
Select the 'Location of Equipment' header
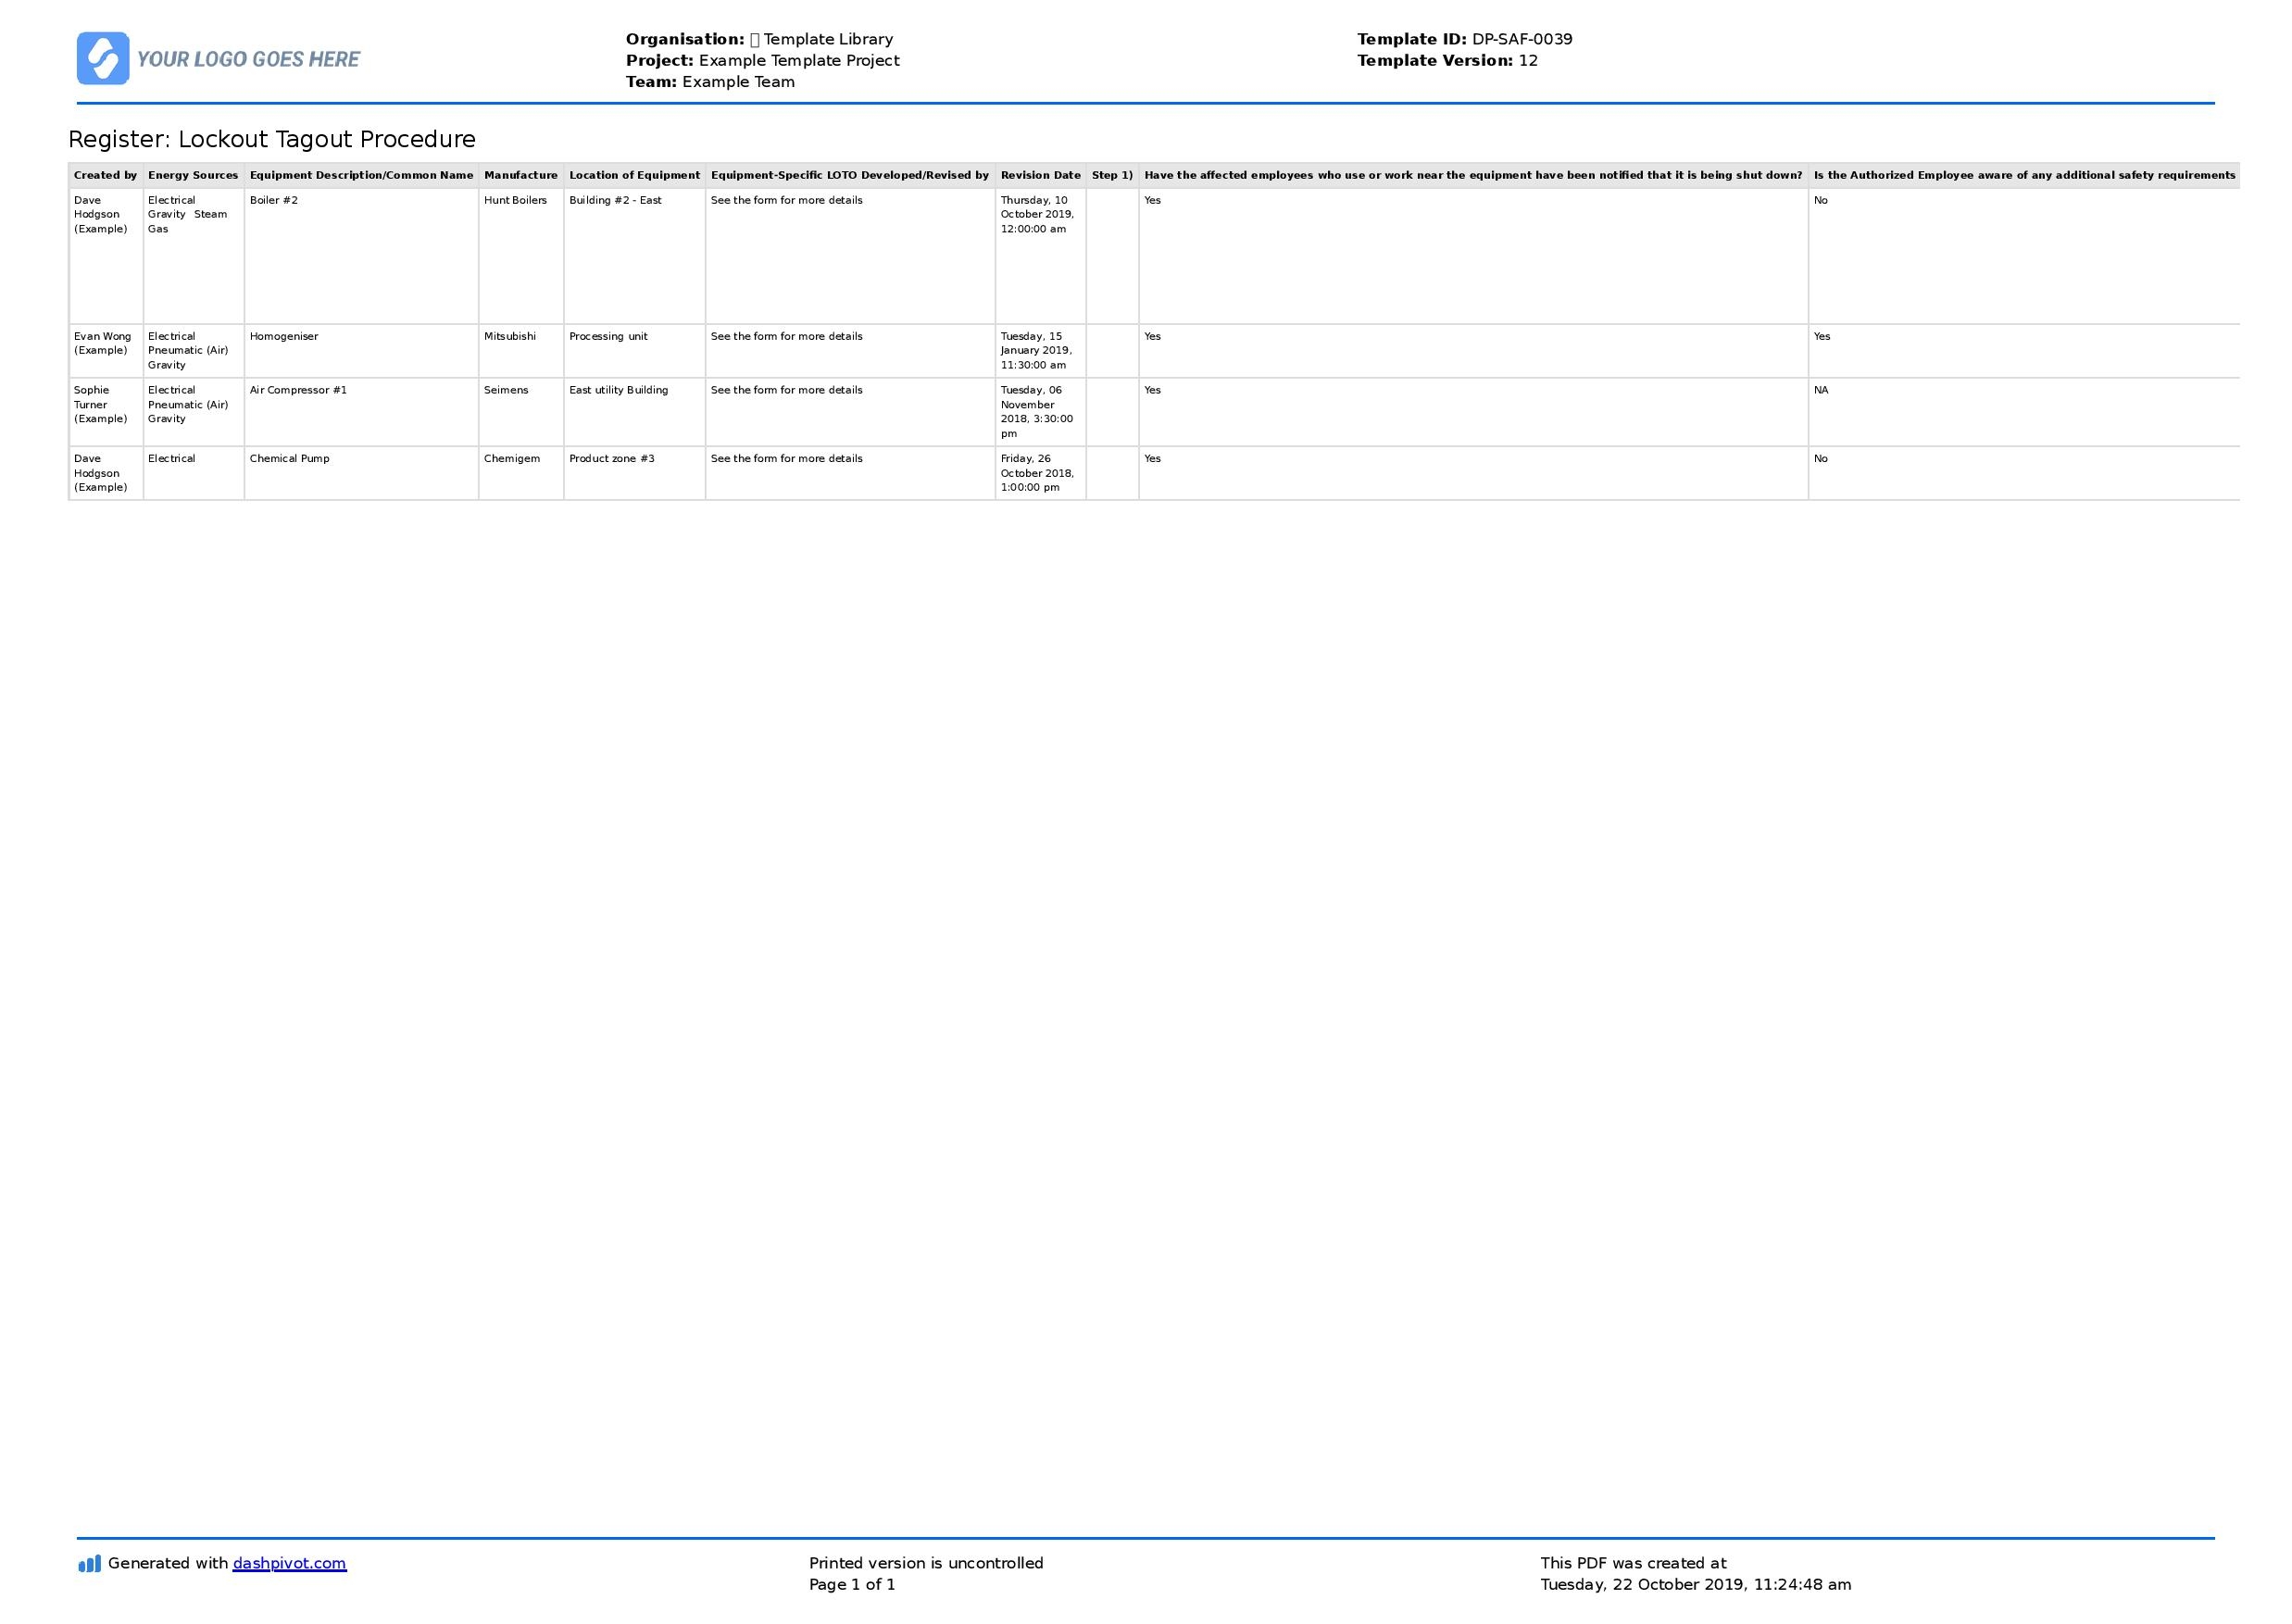click(634, 175)
